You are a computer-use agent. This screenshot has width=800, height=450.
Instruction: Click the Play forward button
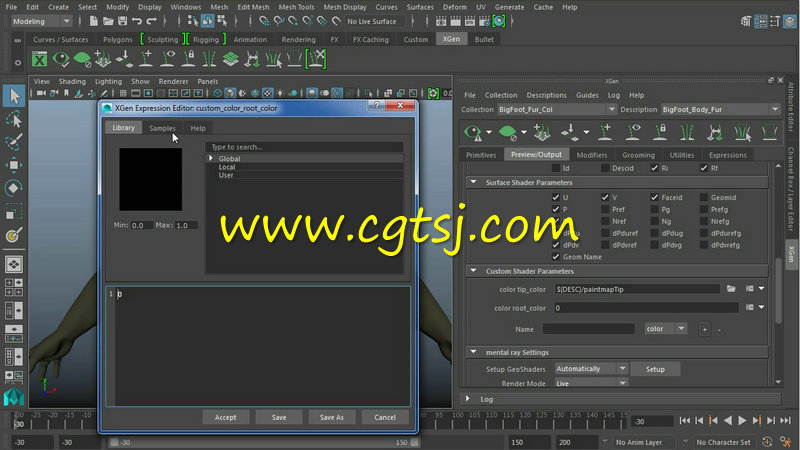click(x=742, y=420)
